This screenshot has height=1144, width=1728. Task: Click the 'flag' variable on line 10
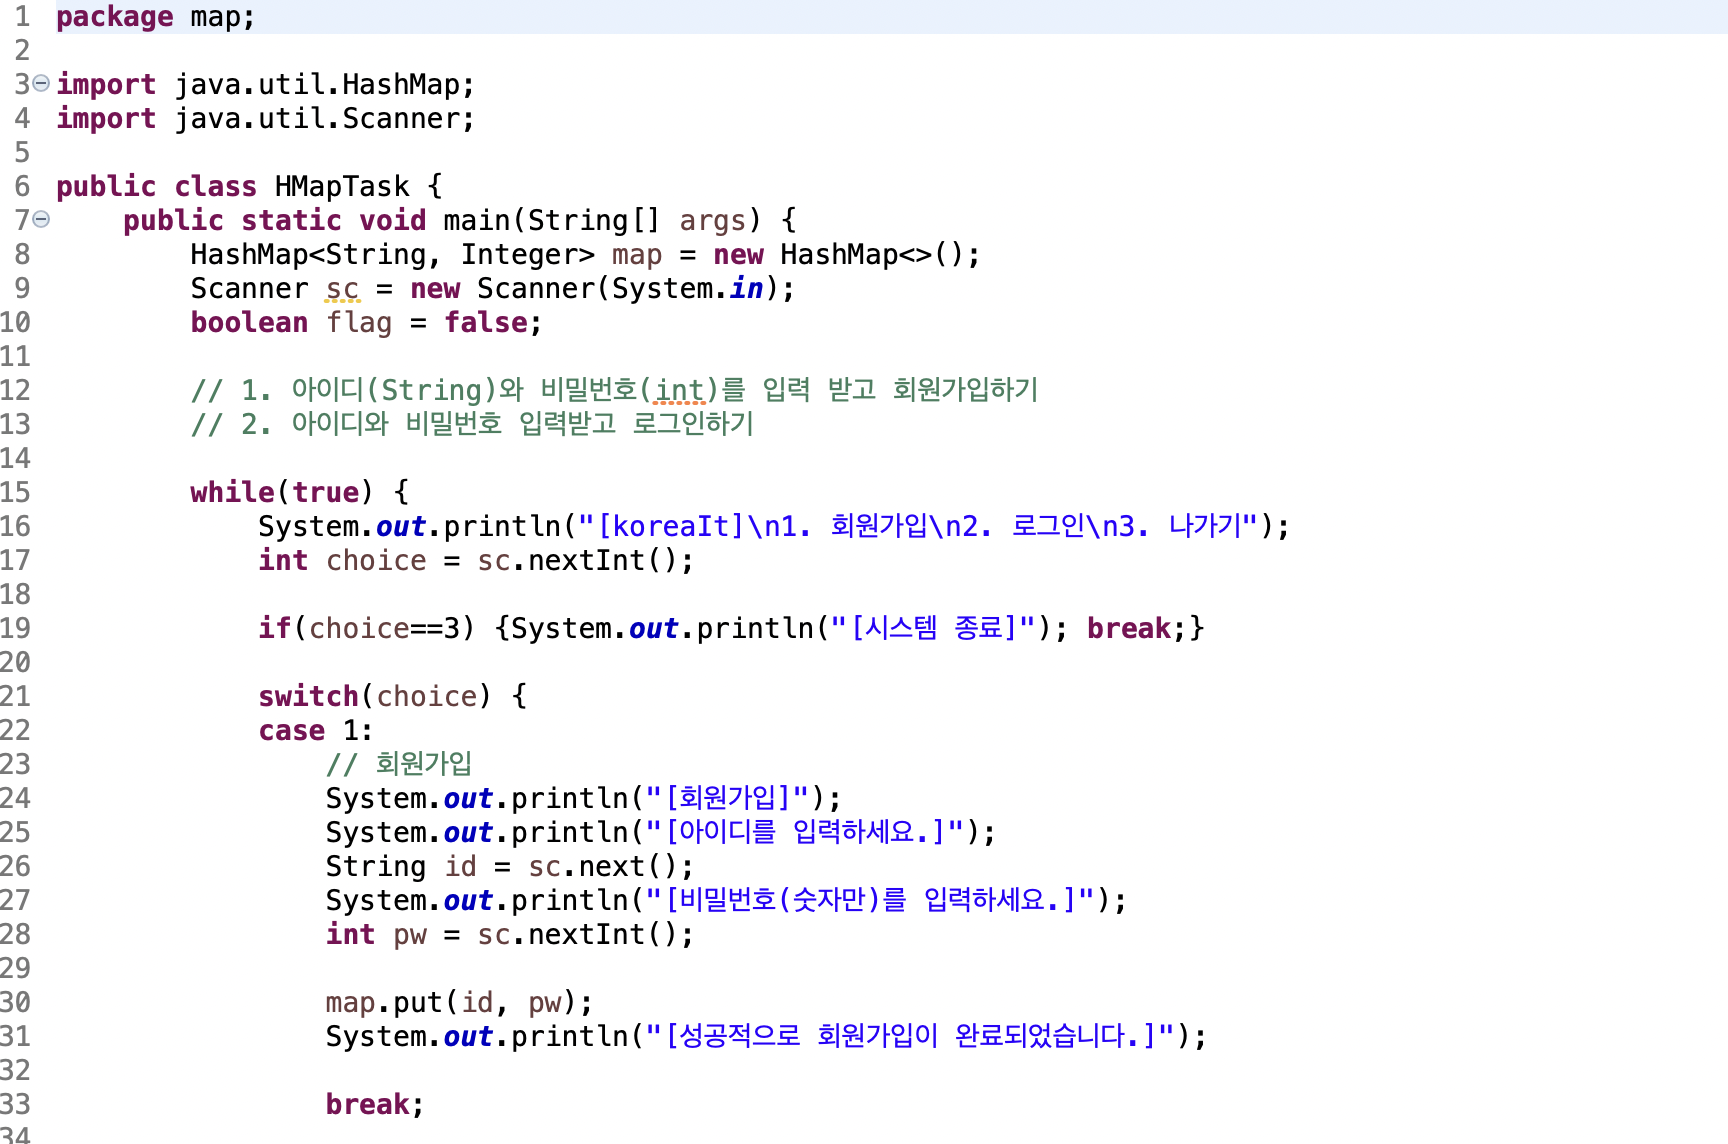(359, 323)
